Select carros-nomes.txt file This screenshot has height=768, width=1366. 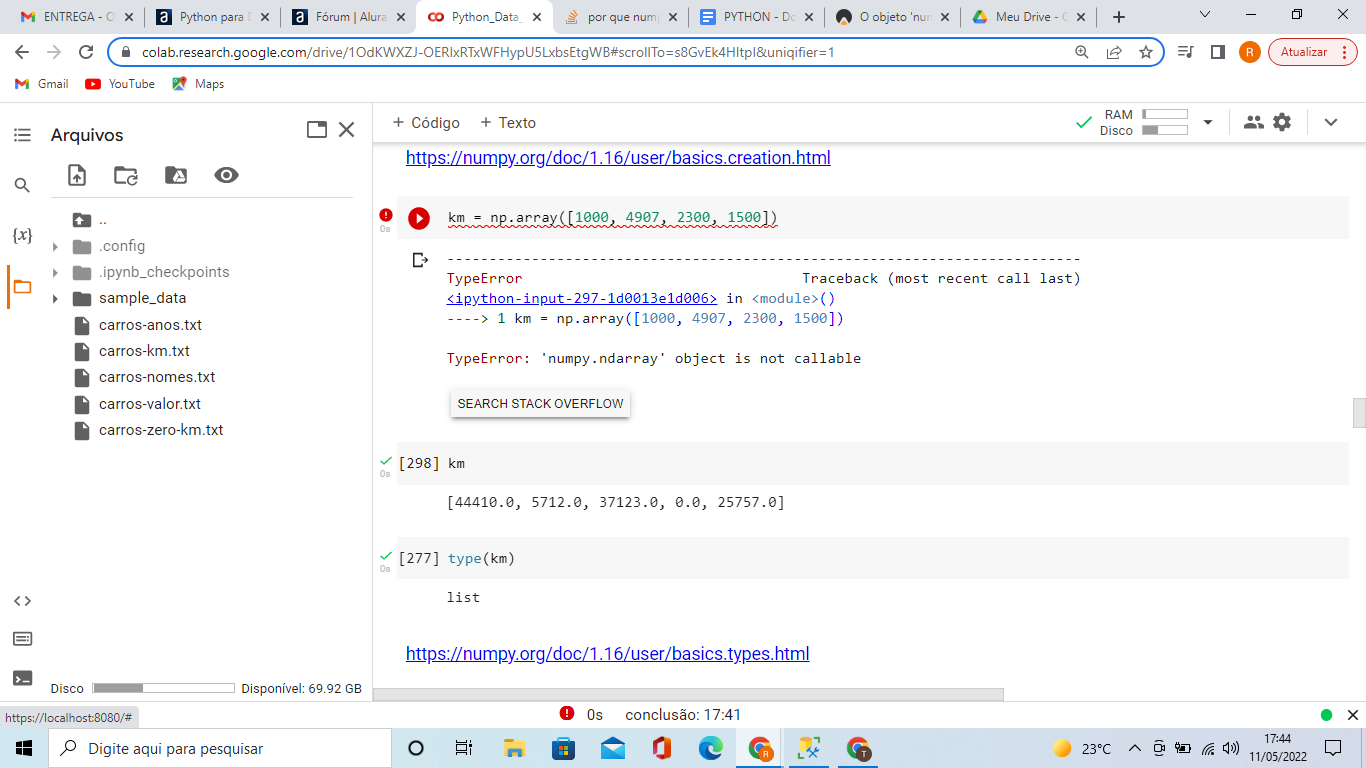point(157,377)
